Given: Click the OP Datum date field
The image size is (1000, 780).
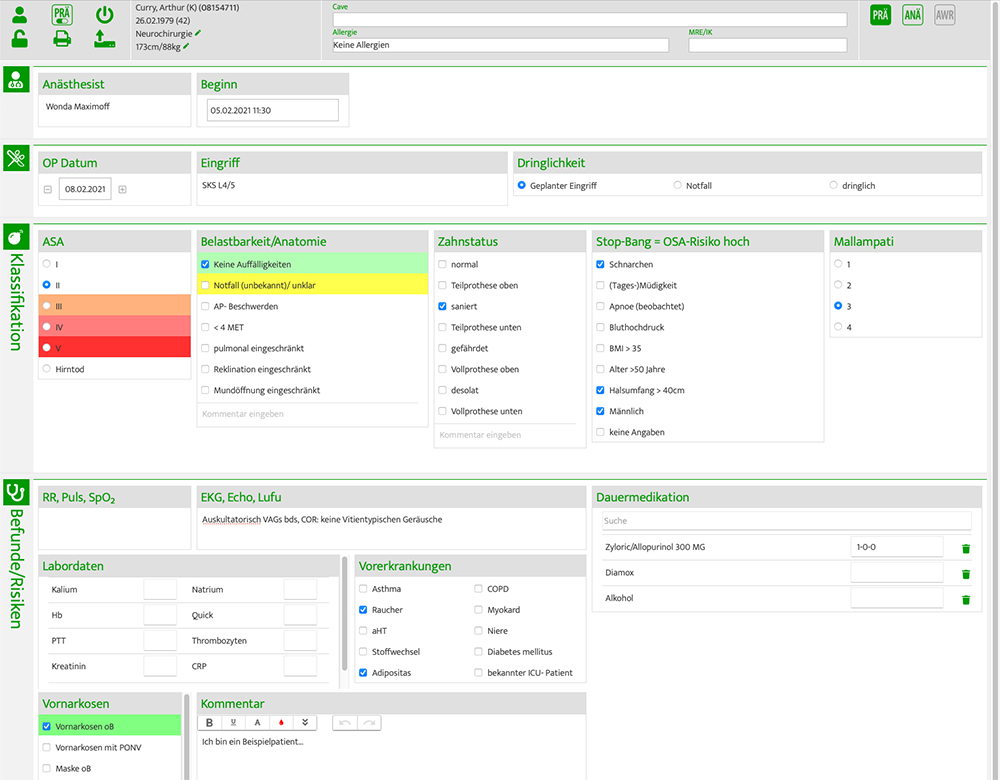Looking at the screenshot, I should (85, 189).
